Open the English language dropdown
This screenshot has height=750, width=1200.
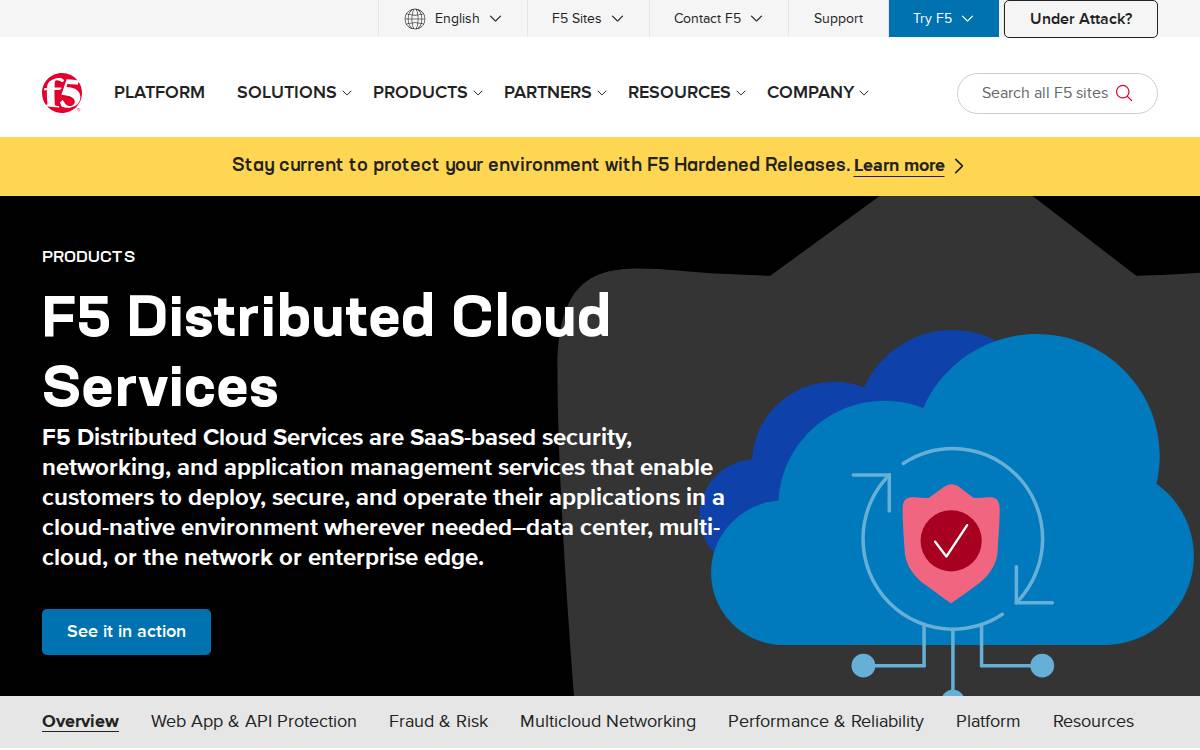pos(453,18)
